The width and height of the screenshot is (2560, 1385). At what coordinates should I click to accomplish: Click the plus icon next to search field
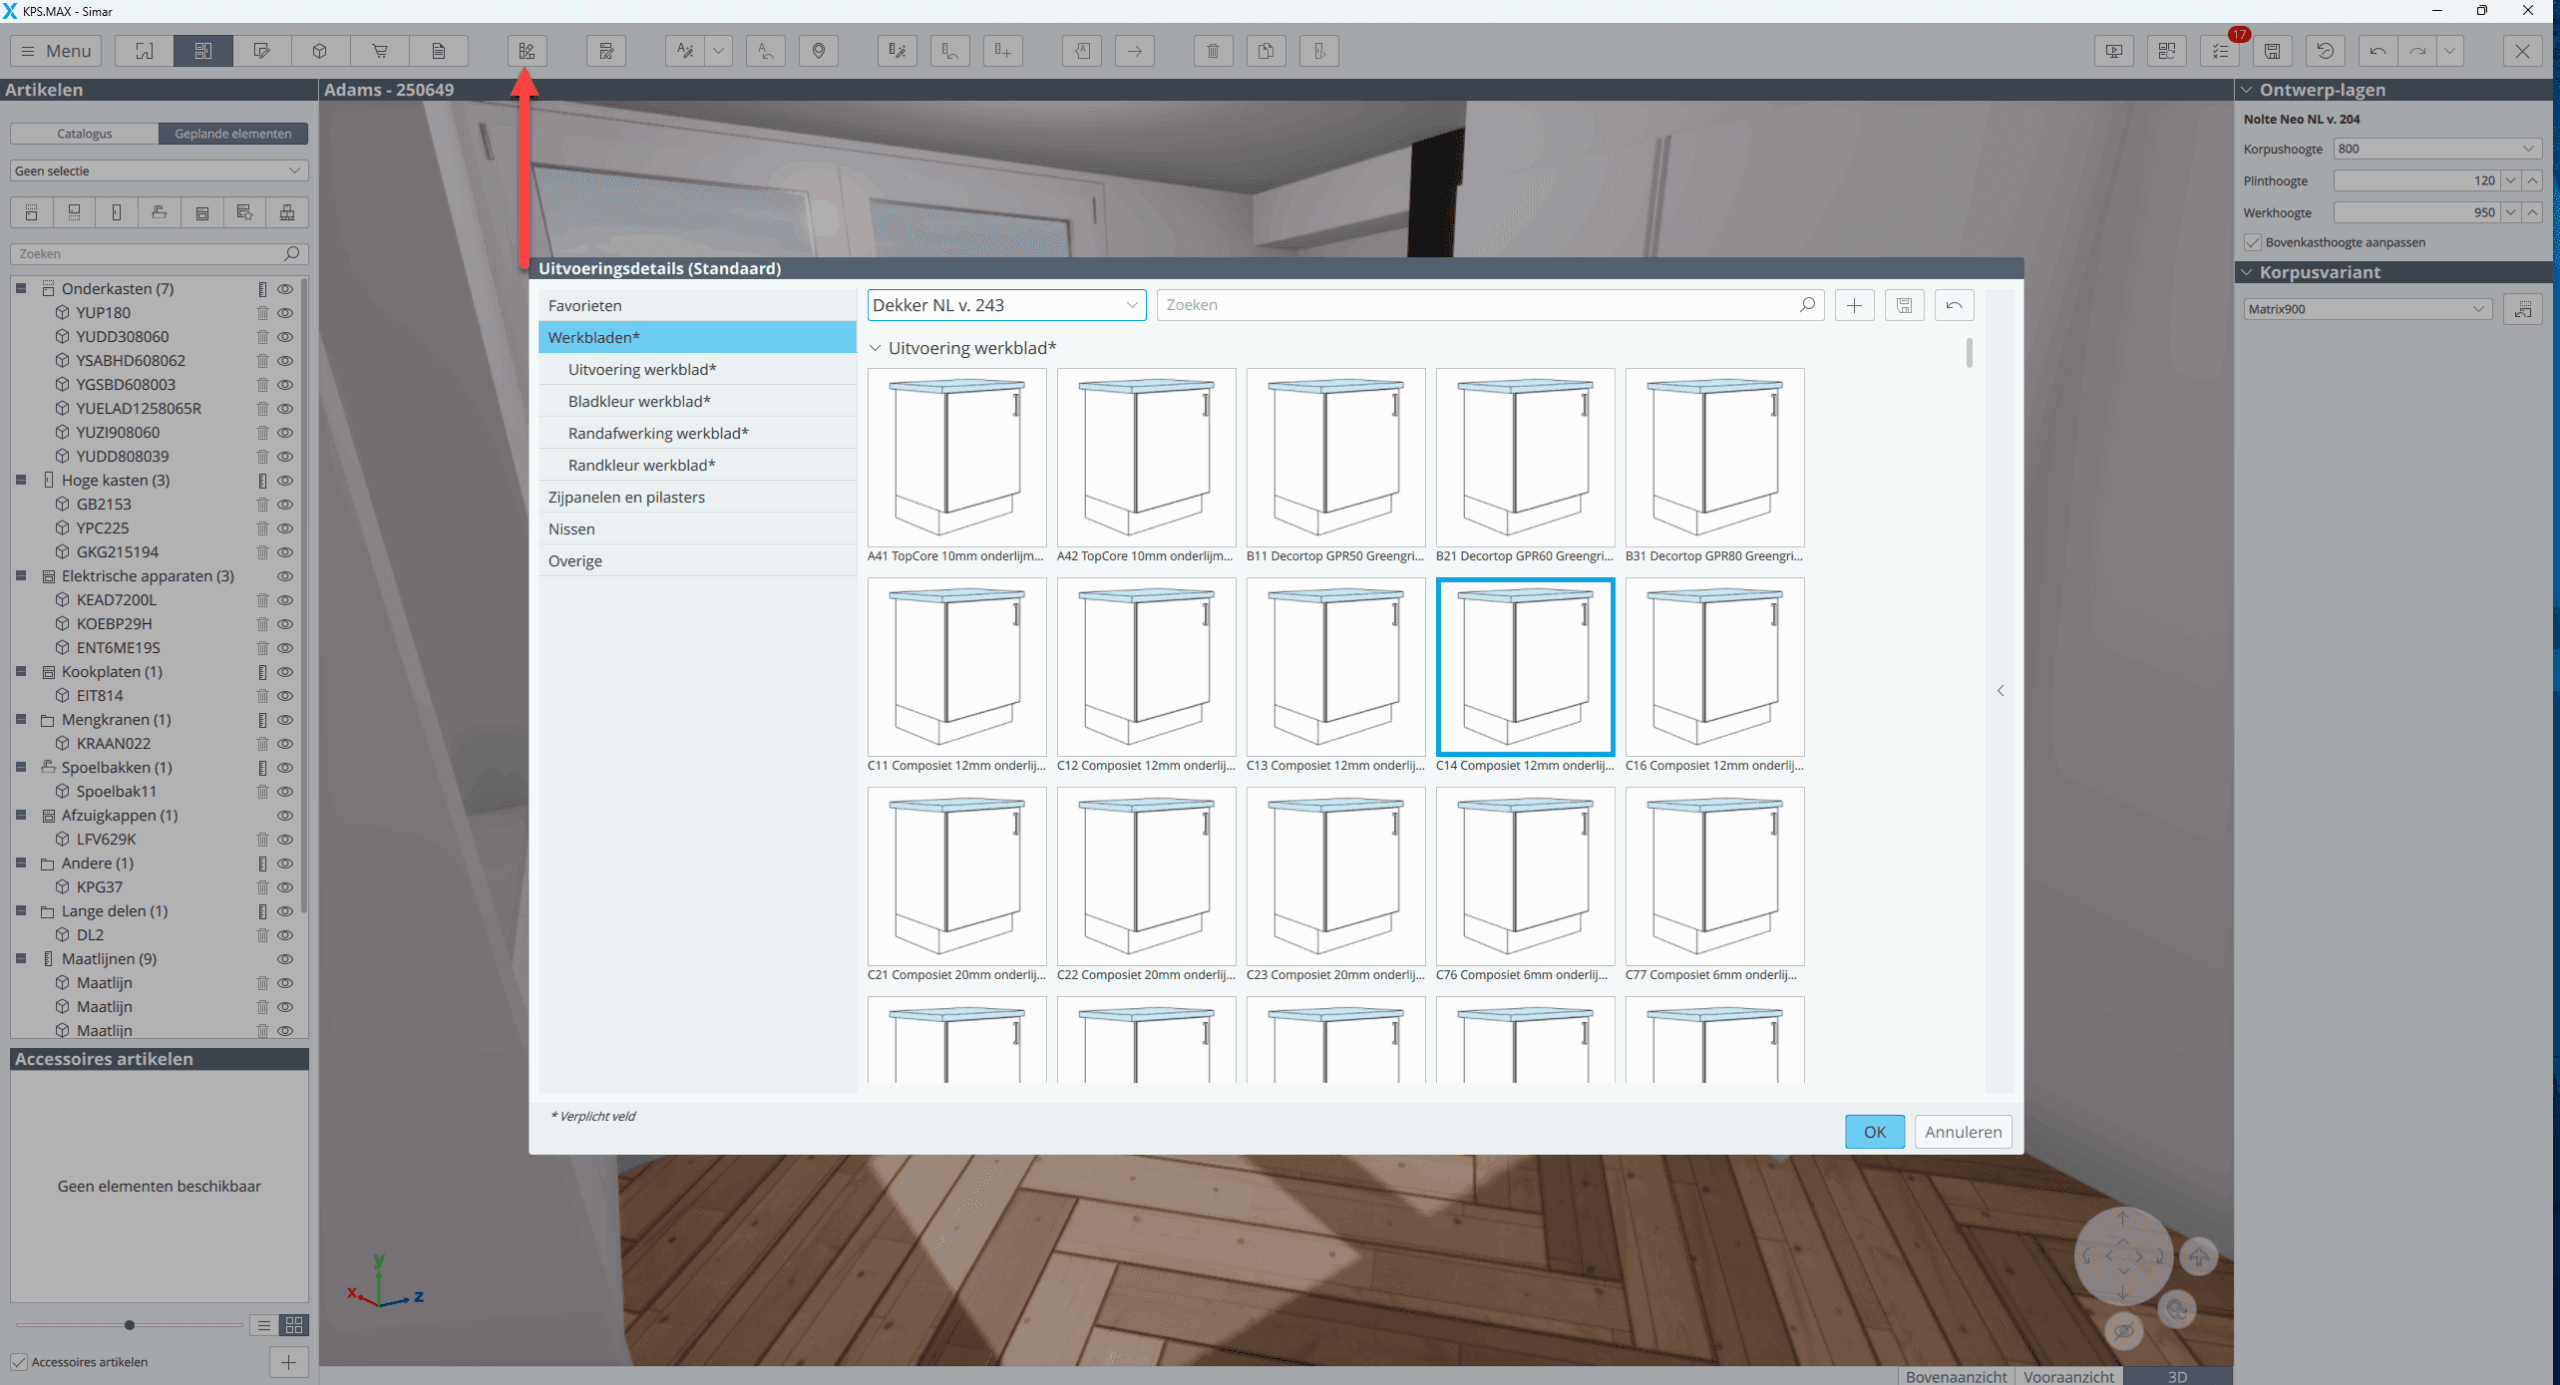[1854, 305]
